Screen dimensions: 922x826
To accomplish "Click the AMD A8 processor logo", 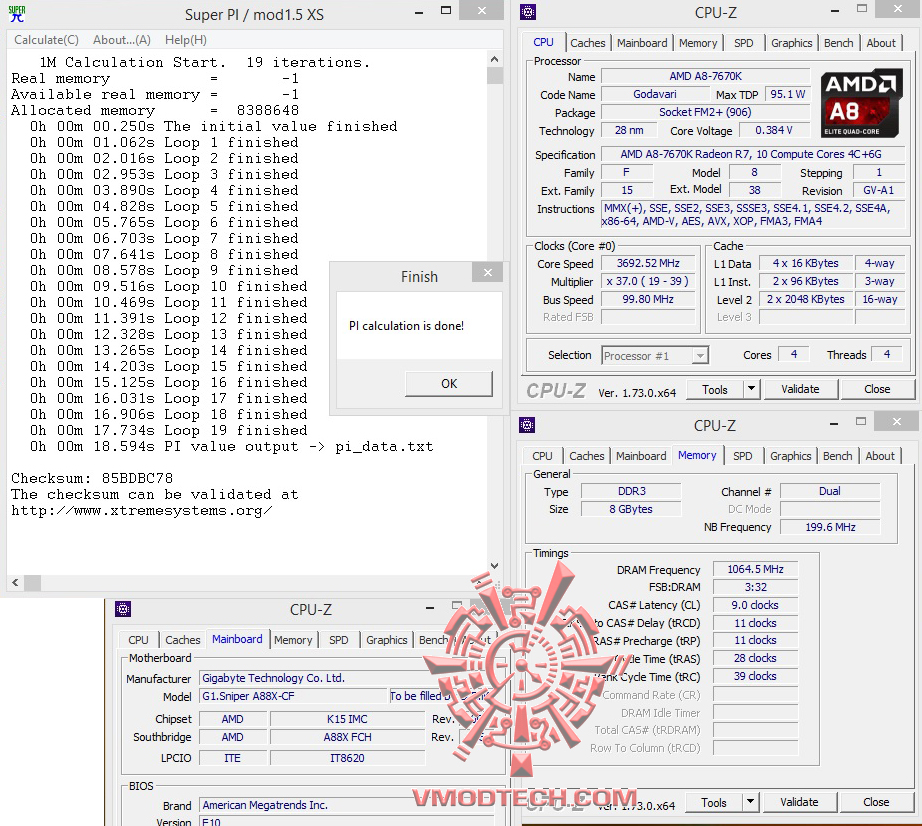I will [x=860, y=103].
